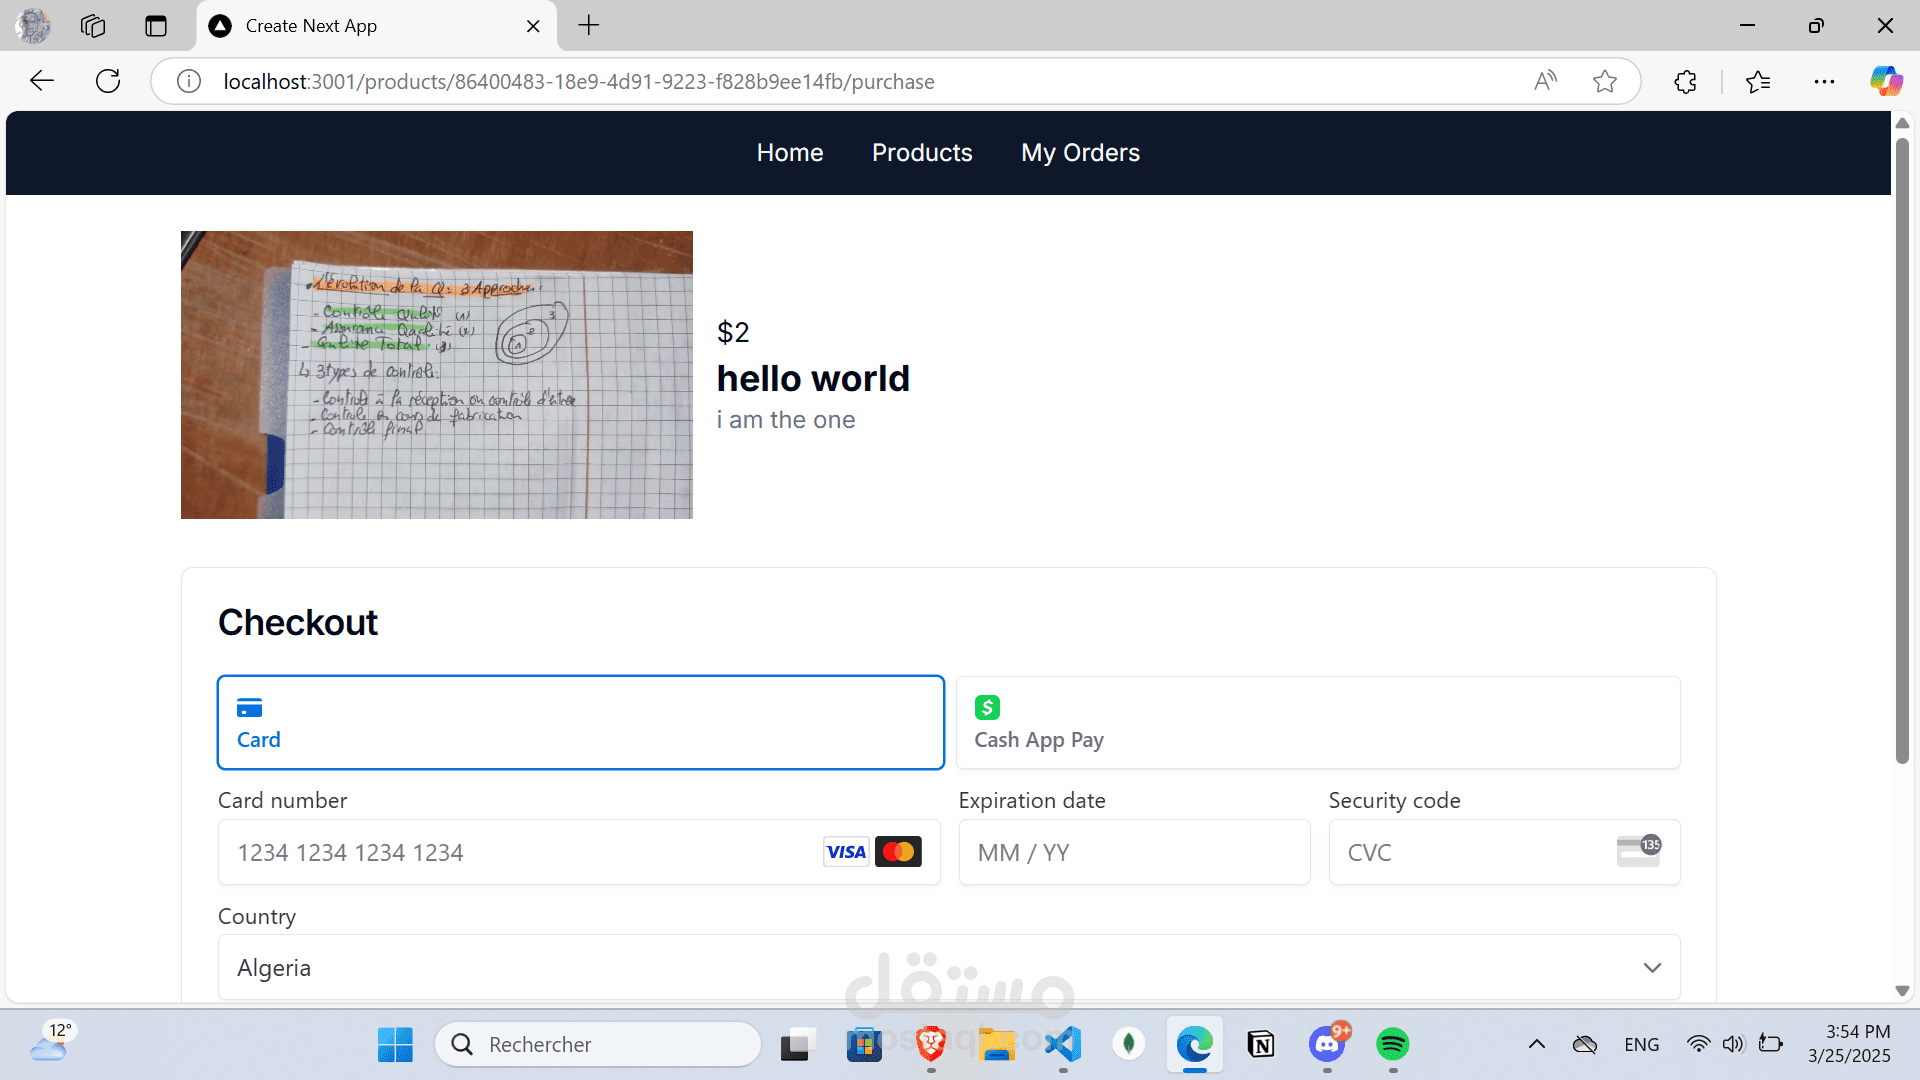Click the Home navigation link
The height and width of the screenshot is (1080, 1920).
click(789, 153)
